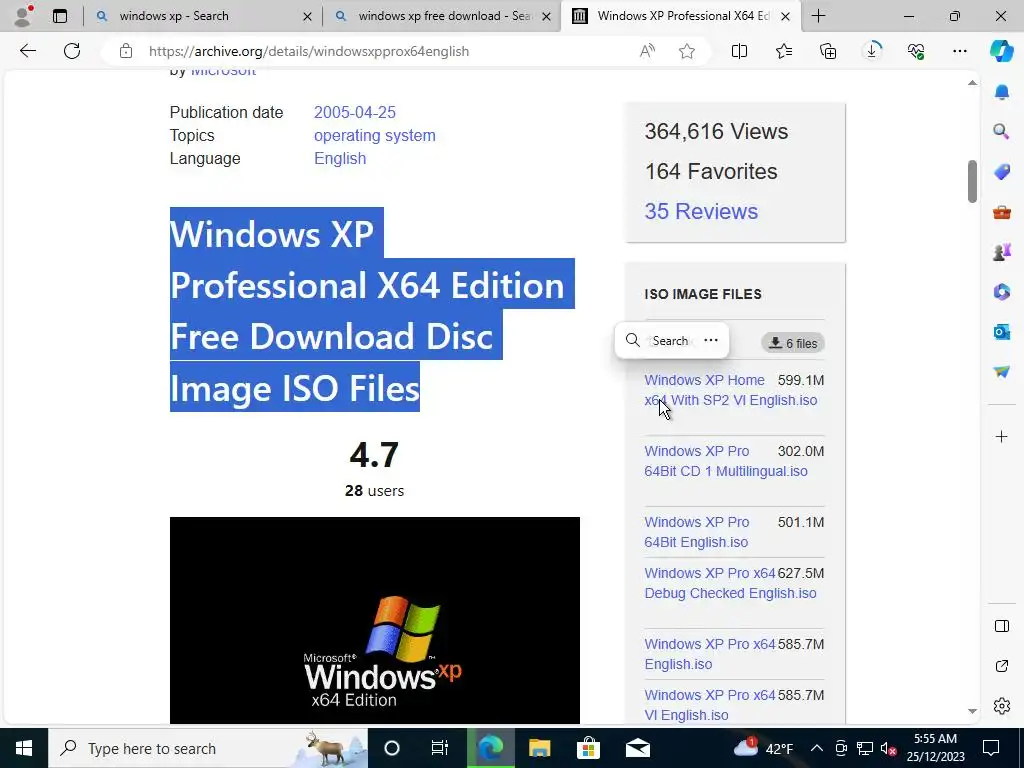Screen dimensions: 1024x768
Task: Click the Windows XP x64 Edition image
Action: click(x=375, y=620)
